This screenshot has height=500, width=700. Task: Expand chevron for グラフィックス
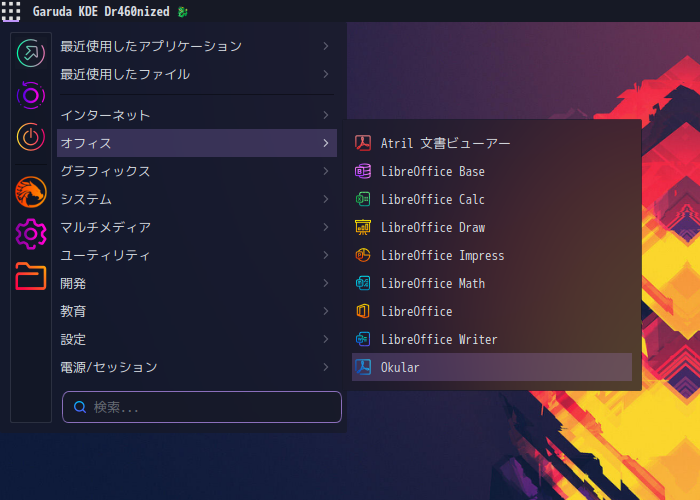tap(326, 171)
